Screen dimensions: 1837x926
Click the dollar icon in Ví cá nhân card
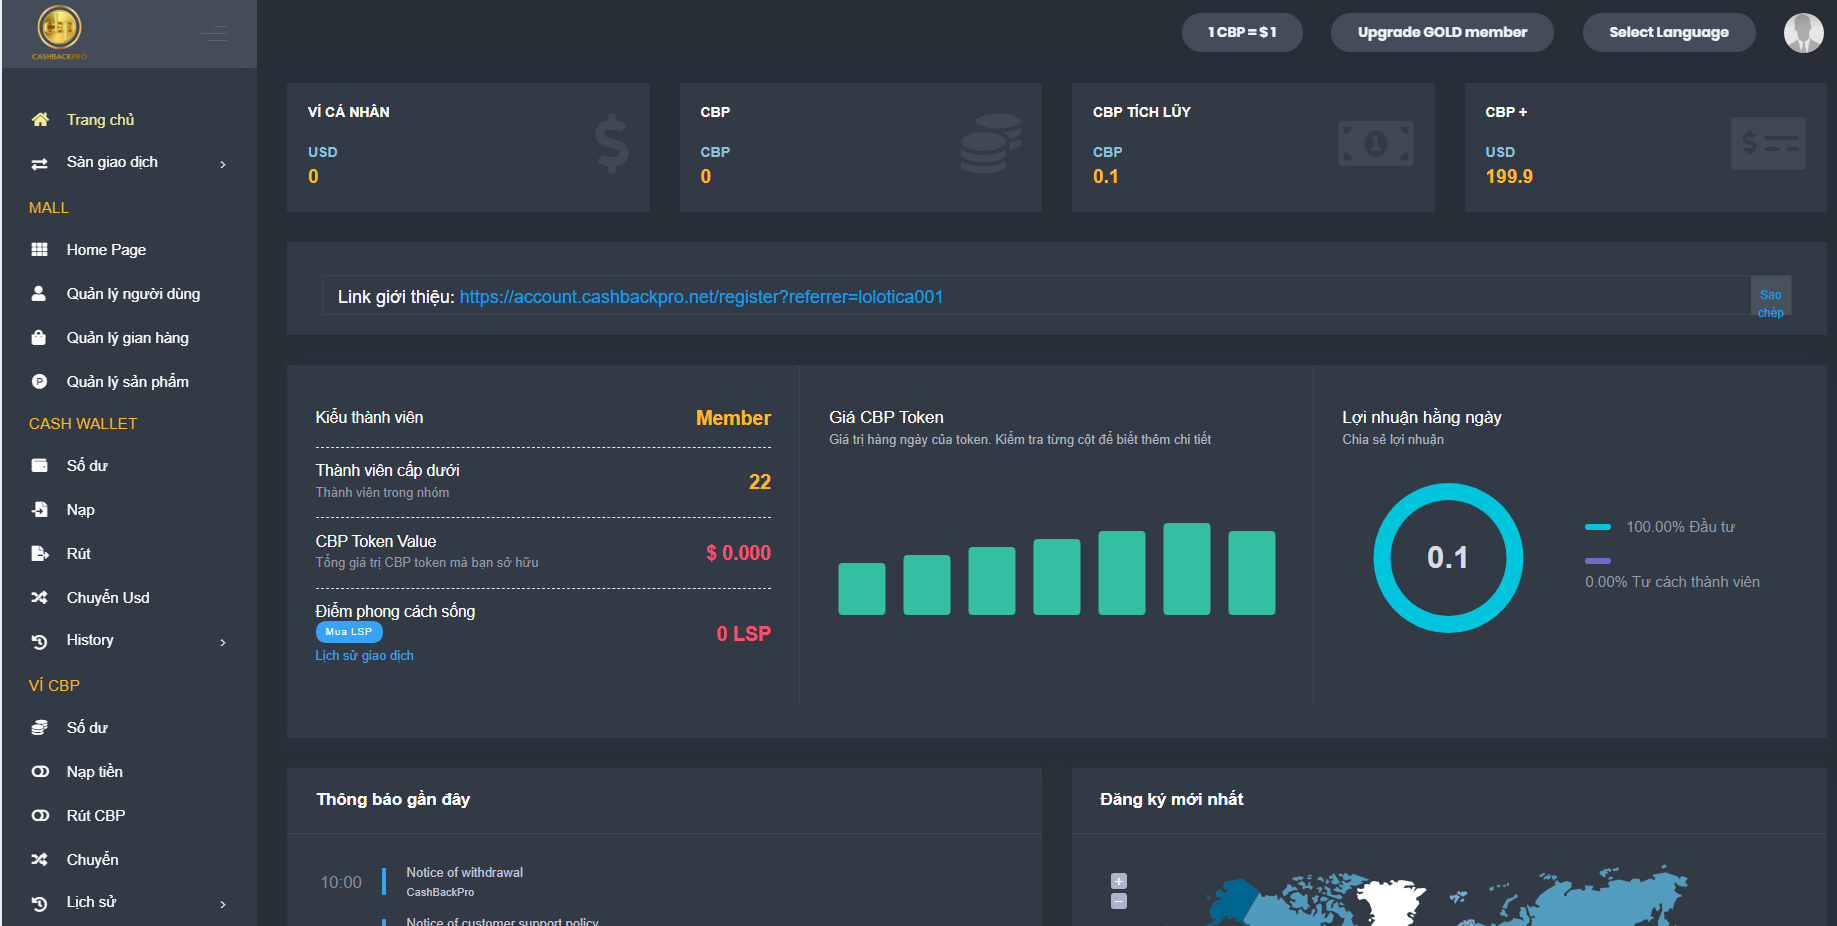coord(611,144)
